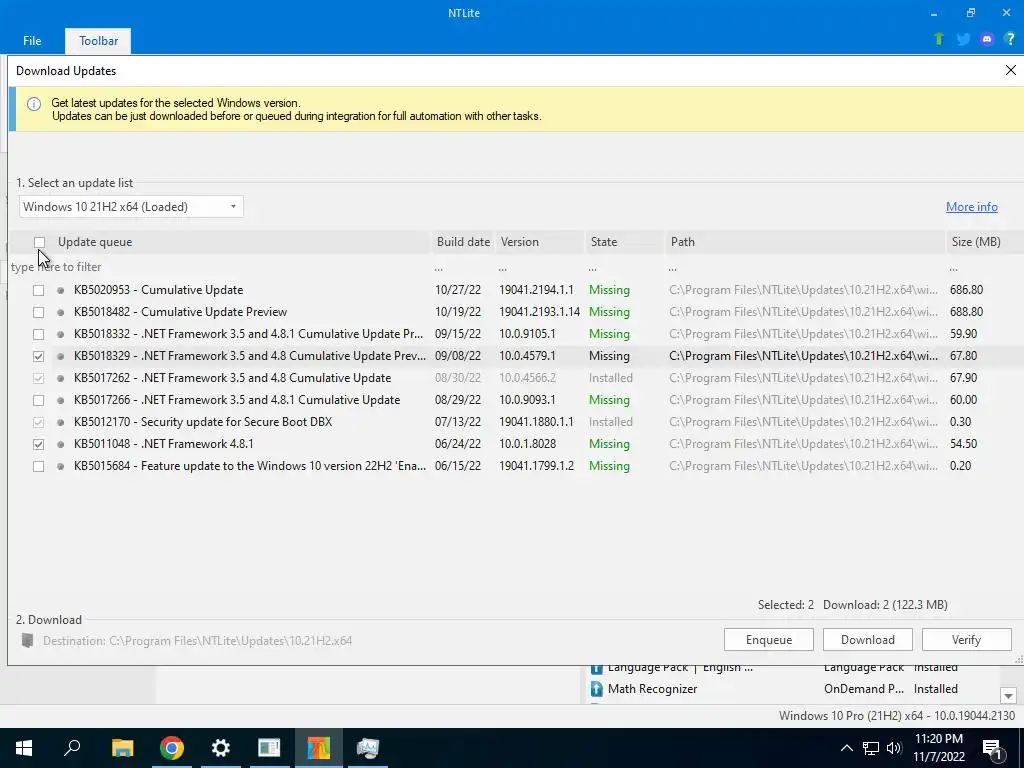The image size is (1024, 768).
Task: Click the Build date filter cell
Action: click(463, 267)
